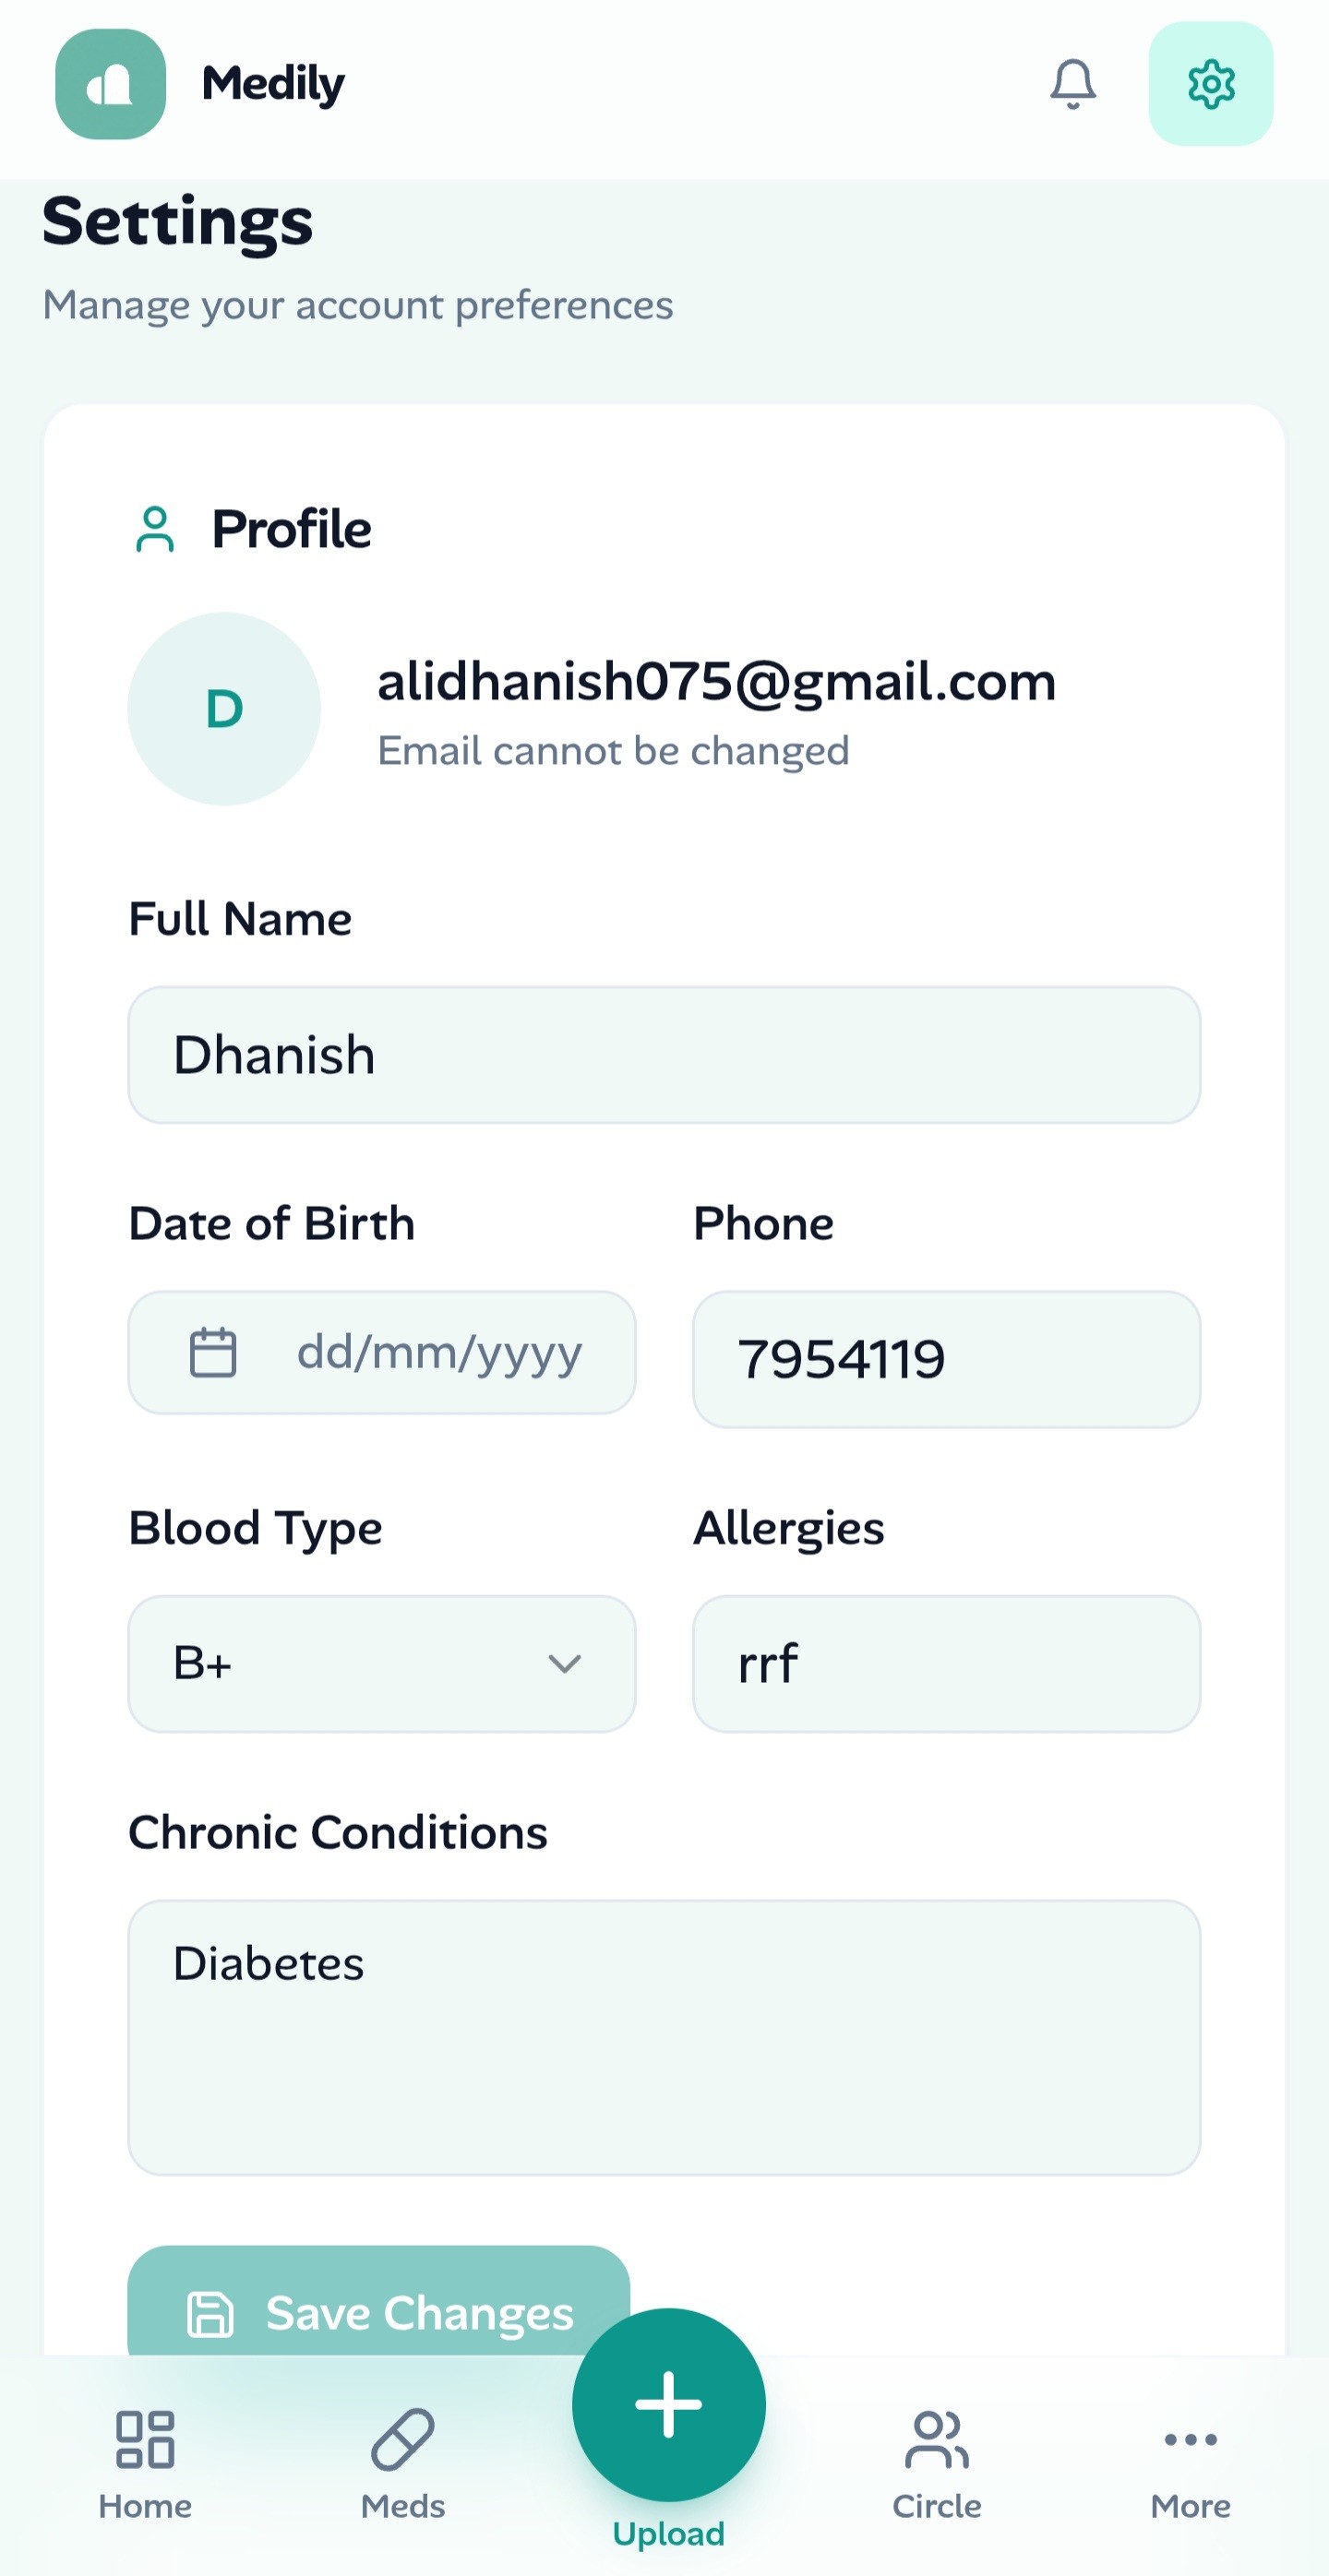Click the Blood Type chevron arrow
This screenshot has width=1329, height=2576.
click(564, 1663)
